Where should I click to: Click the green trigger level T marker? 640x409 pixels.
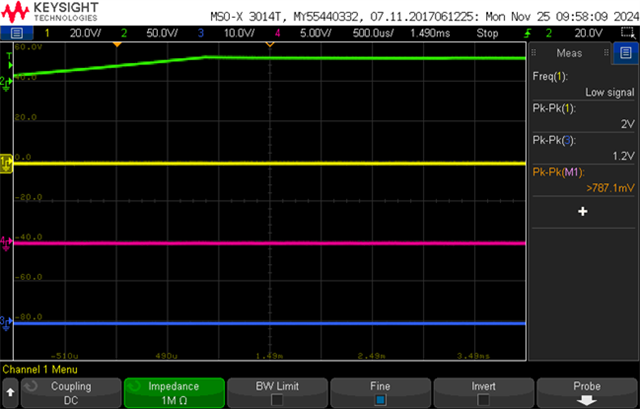(x=9, y=61)
